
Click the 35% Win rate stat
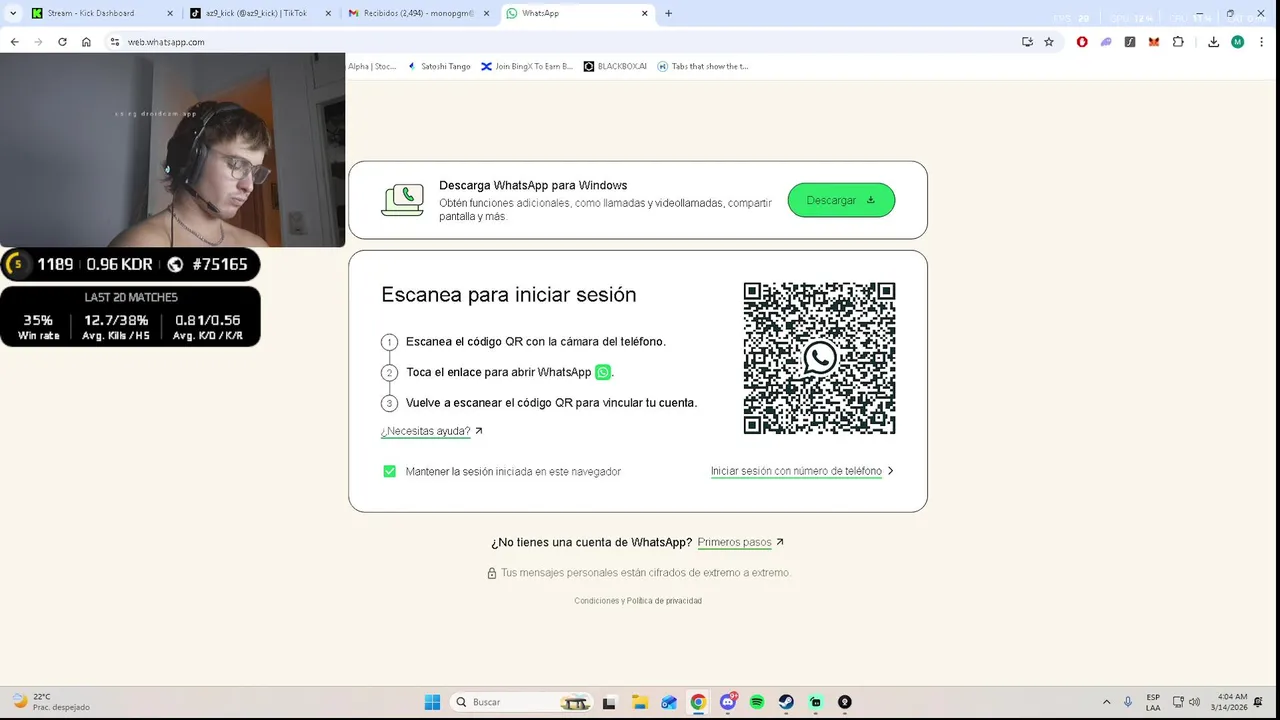coord(38,327)
